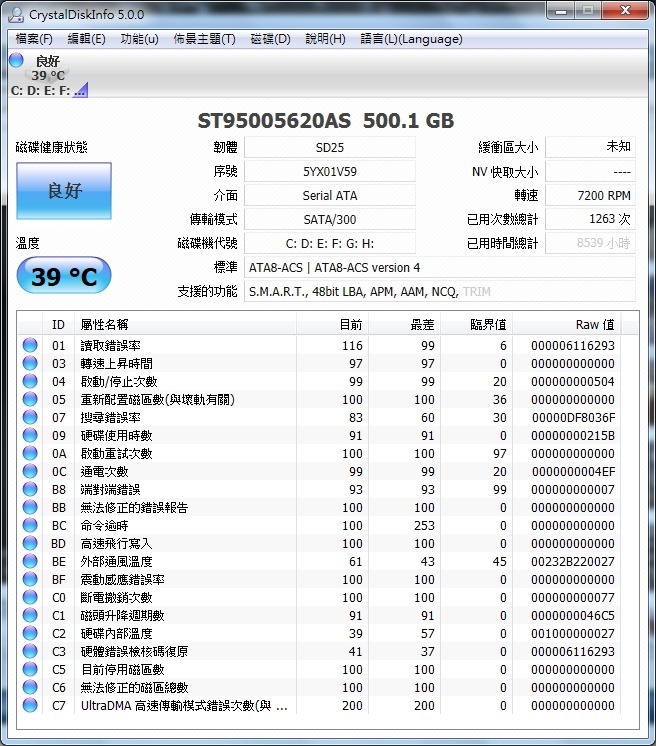This screenshot has height=746, width=656.
Task: Open the 功能(u) menu
Action: click(139, 39)
